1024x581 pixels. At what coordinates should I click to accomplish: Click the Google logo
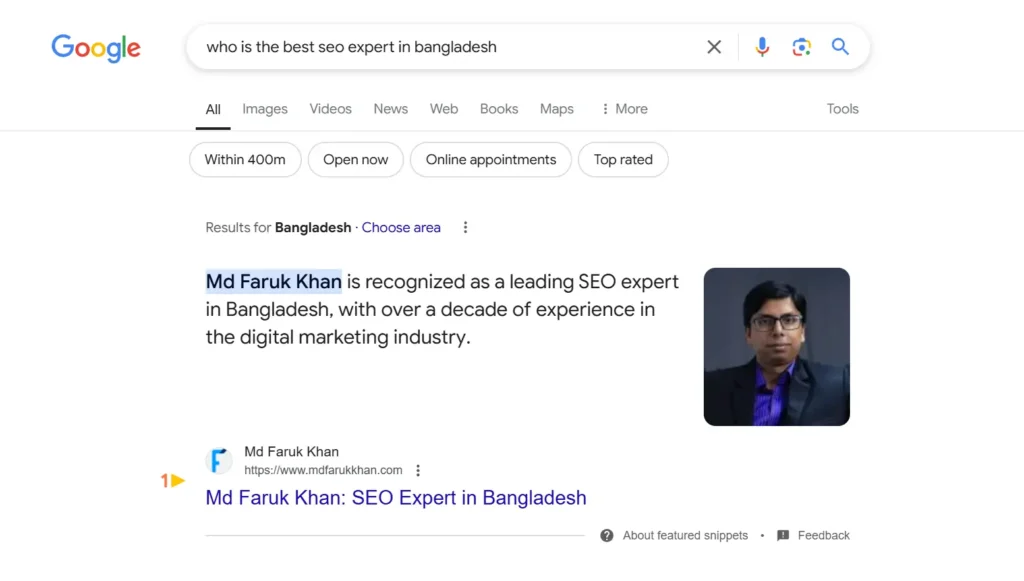coord(96,47)
